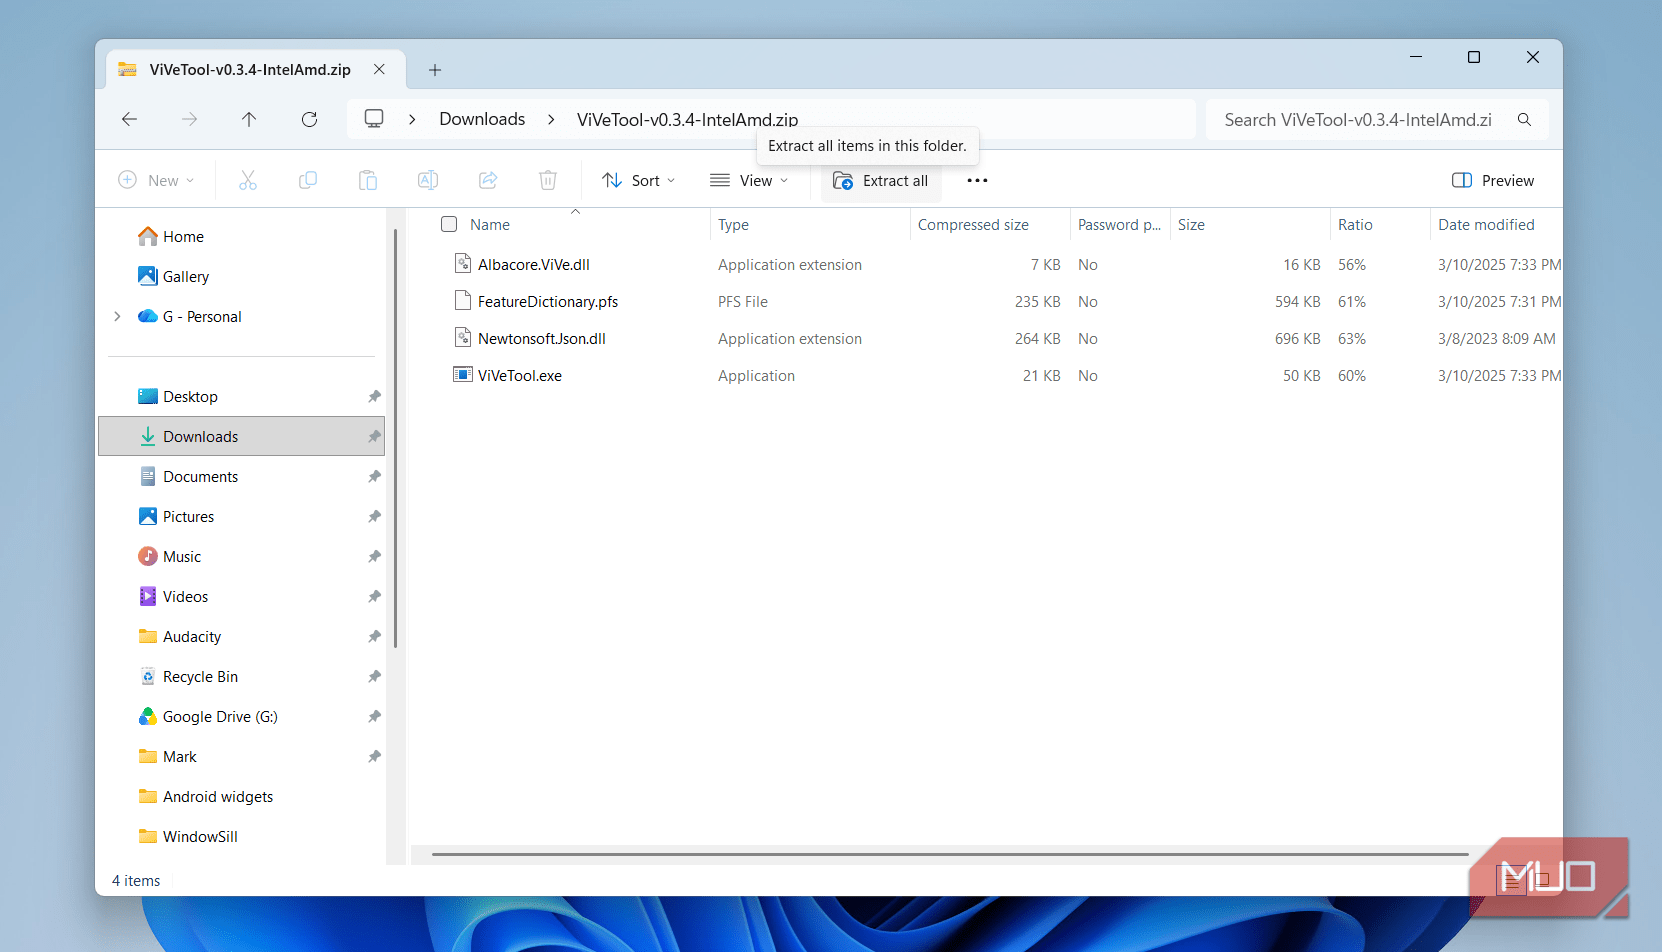
Task: Select the ViVeTool.exe file name
Action: tap(520, 376)
